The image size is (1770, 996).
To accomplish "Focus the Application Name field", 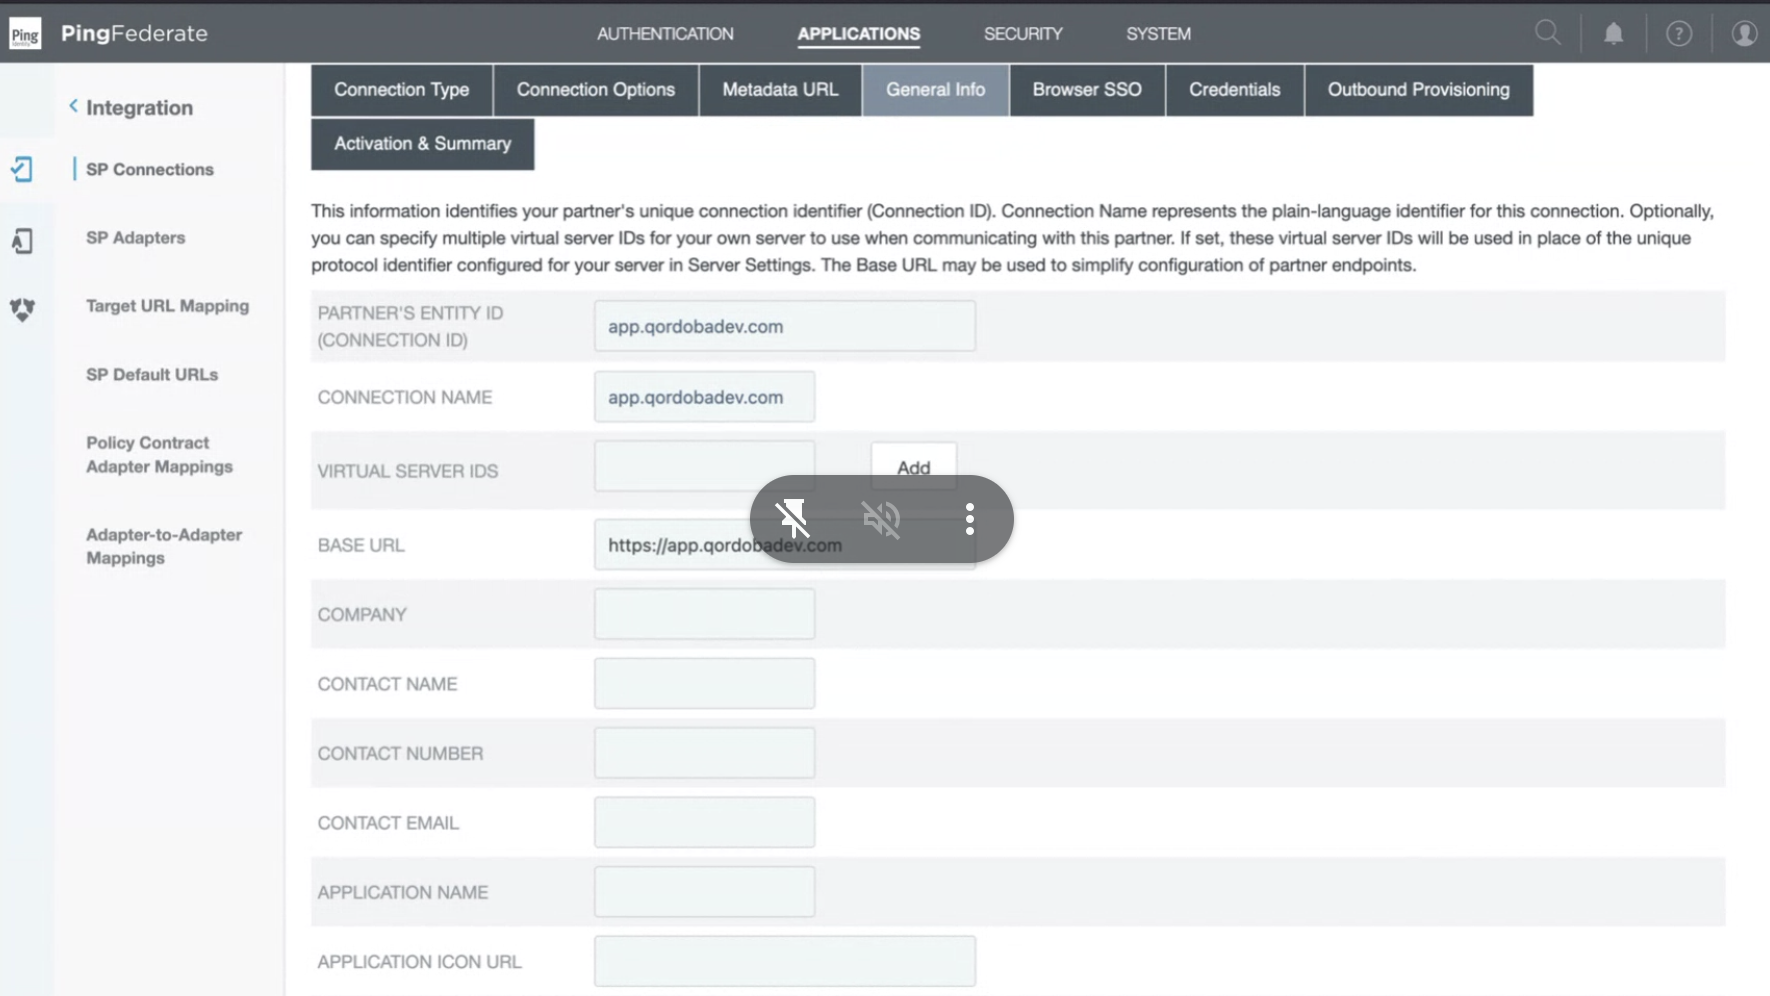I will coord(705,892).
